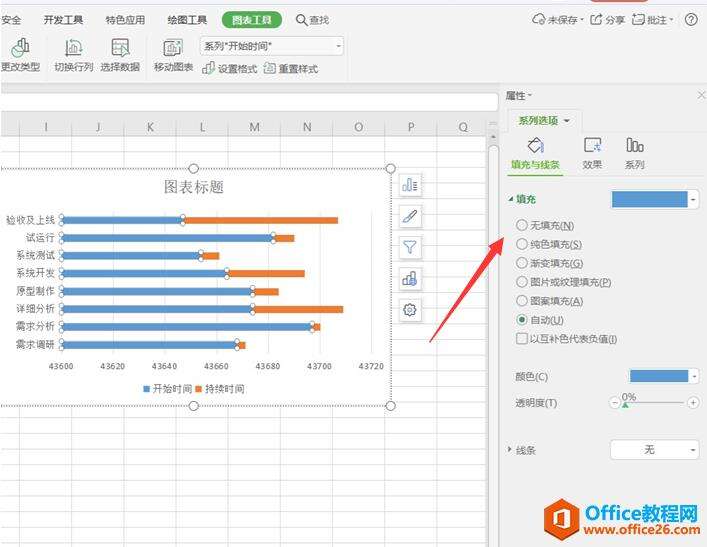Image resolution: width=707 pixels, height=547 pixels.
Task: Click the 设置格式 (Format) button
Action: coord(230,68)
